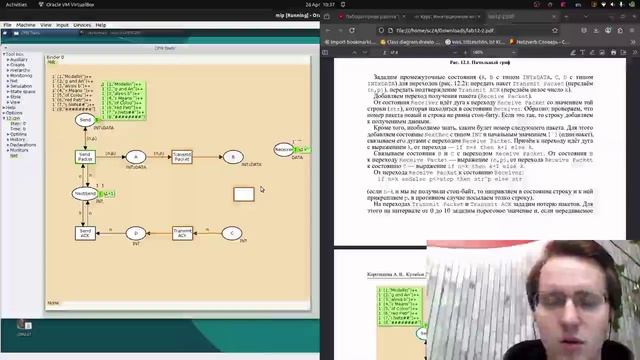Viewport: 640px width, 360px height.
Task: Click the Firefox address bar
Action: point(467,30)
